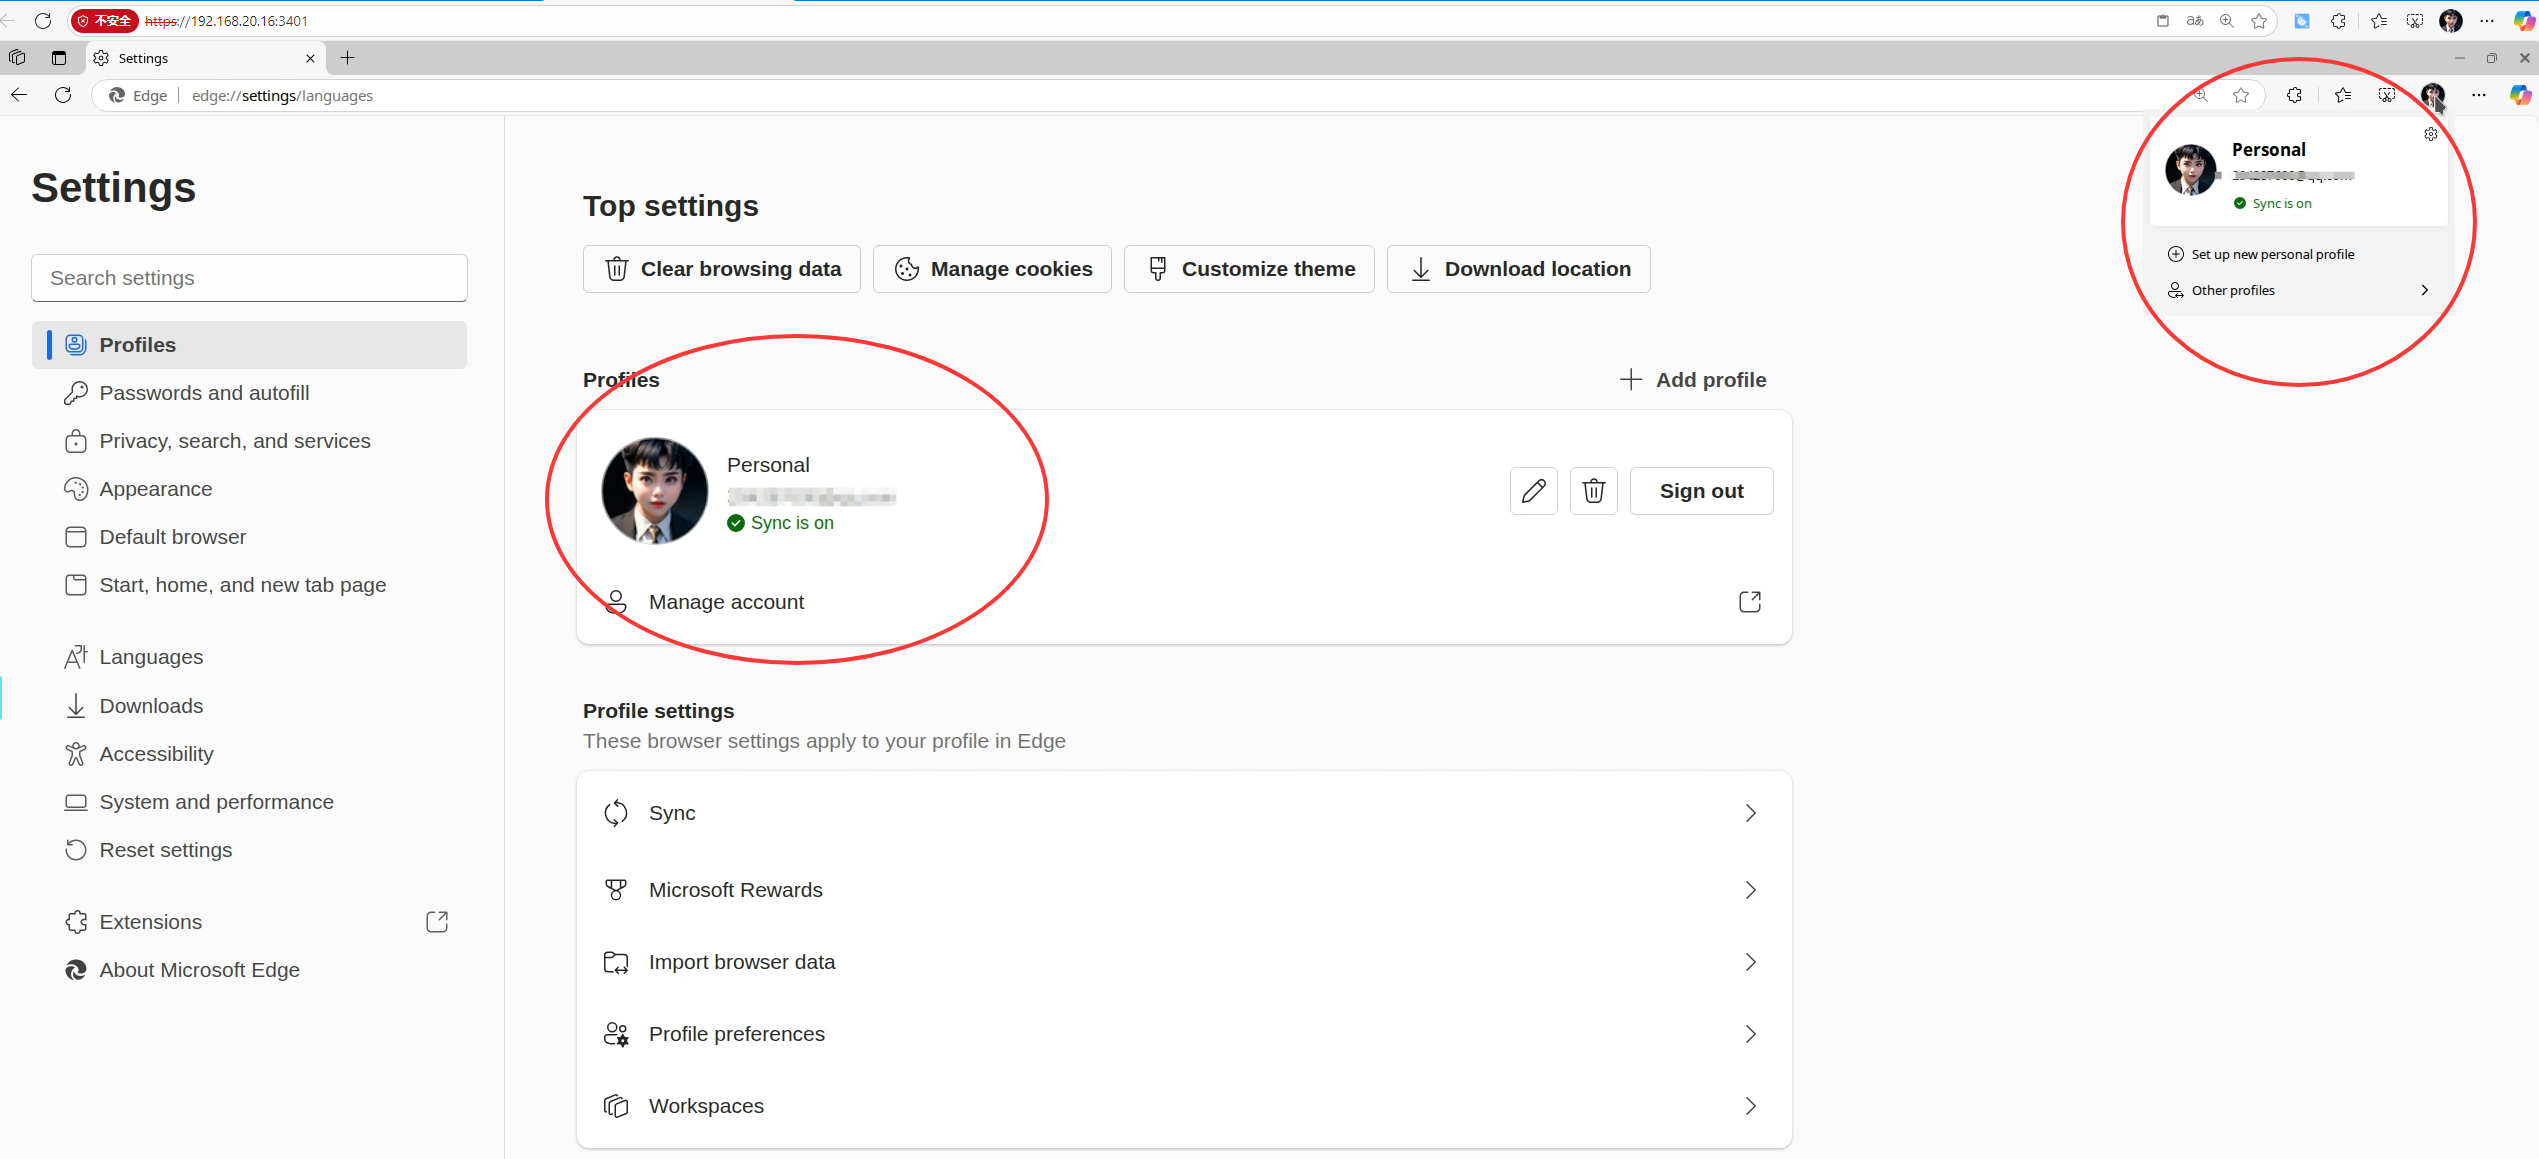Click the delete profile trash icon
The height and width of the screenshot is (1159, 2539).
(1593, 491)
